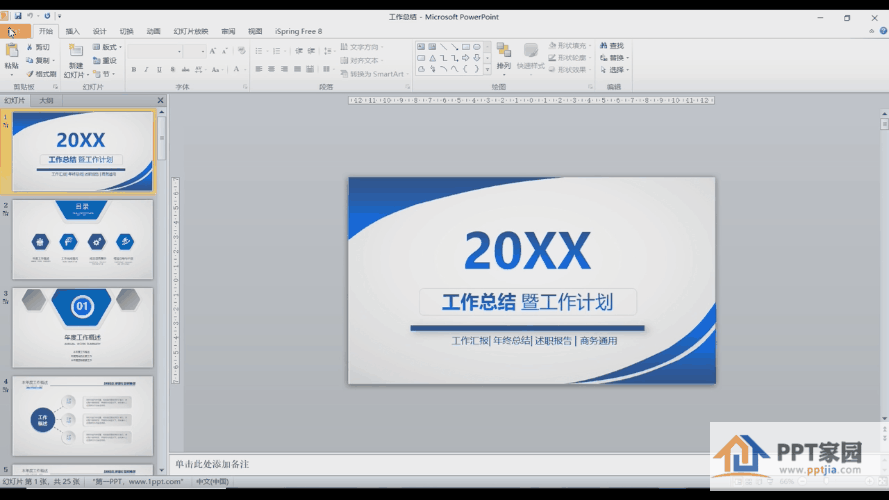The image size is (889, 500).
Task: Apply bullet list formatting
Action: [261, 51]
